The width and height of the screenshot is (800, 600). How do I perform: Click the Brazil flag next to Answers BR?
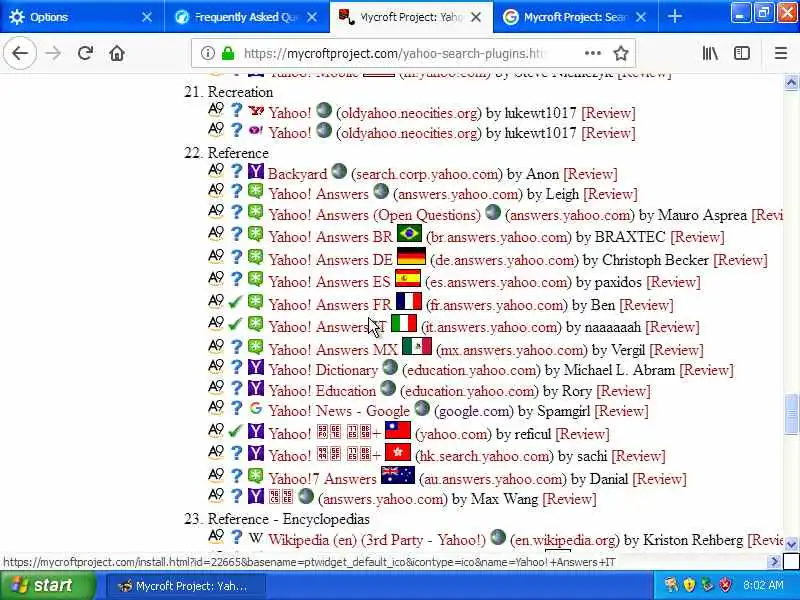coord(410,234)
